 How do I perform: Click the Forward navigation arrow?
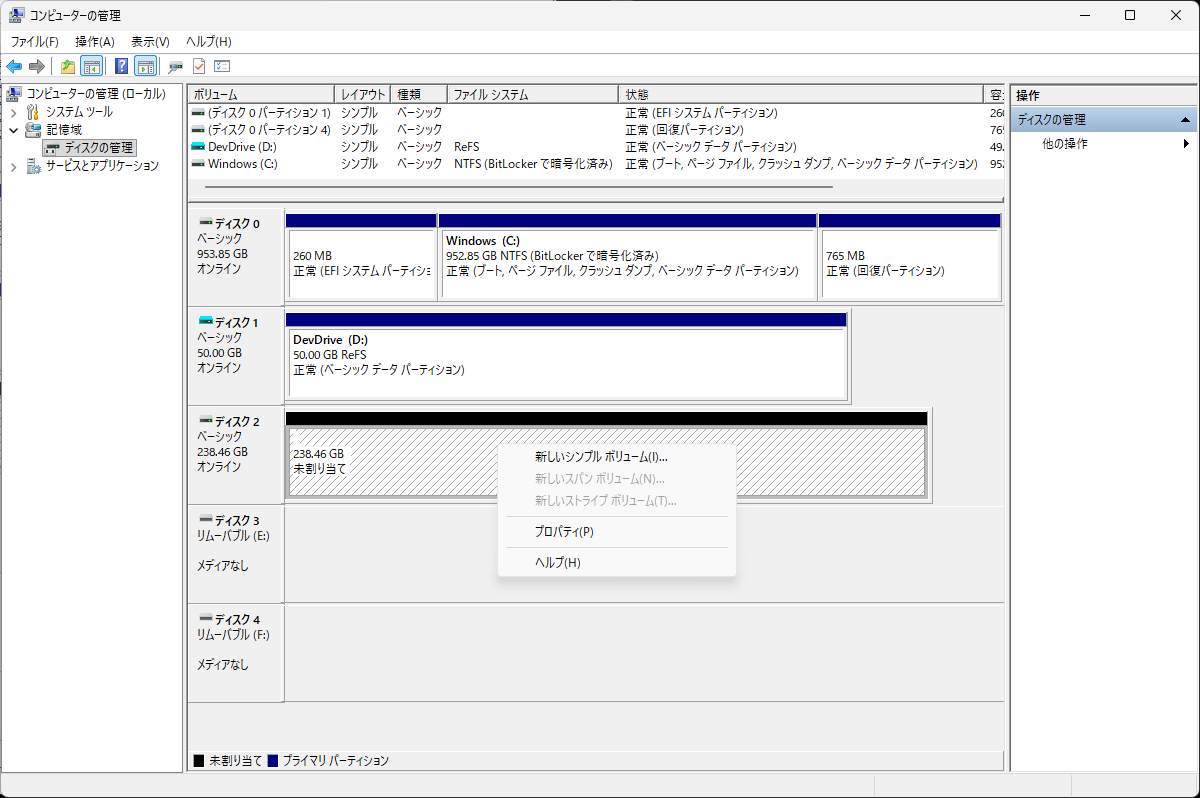(x=38, y=66)
